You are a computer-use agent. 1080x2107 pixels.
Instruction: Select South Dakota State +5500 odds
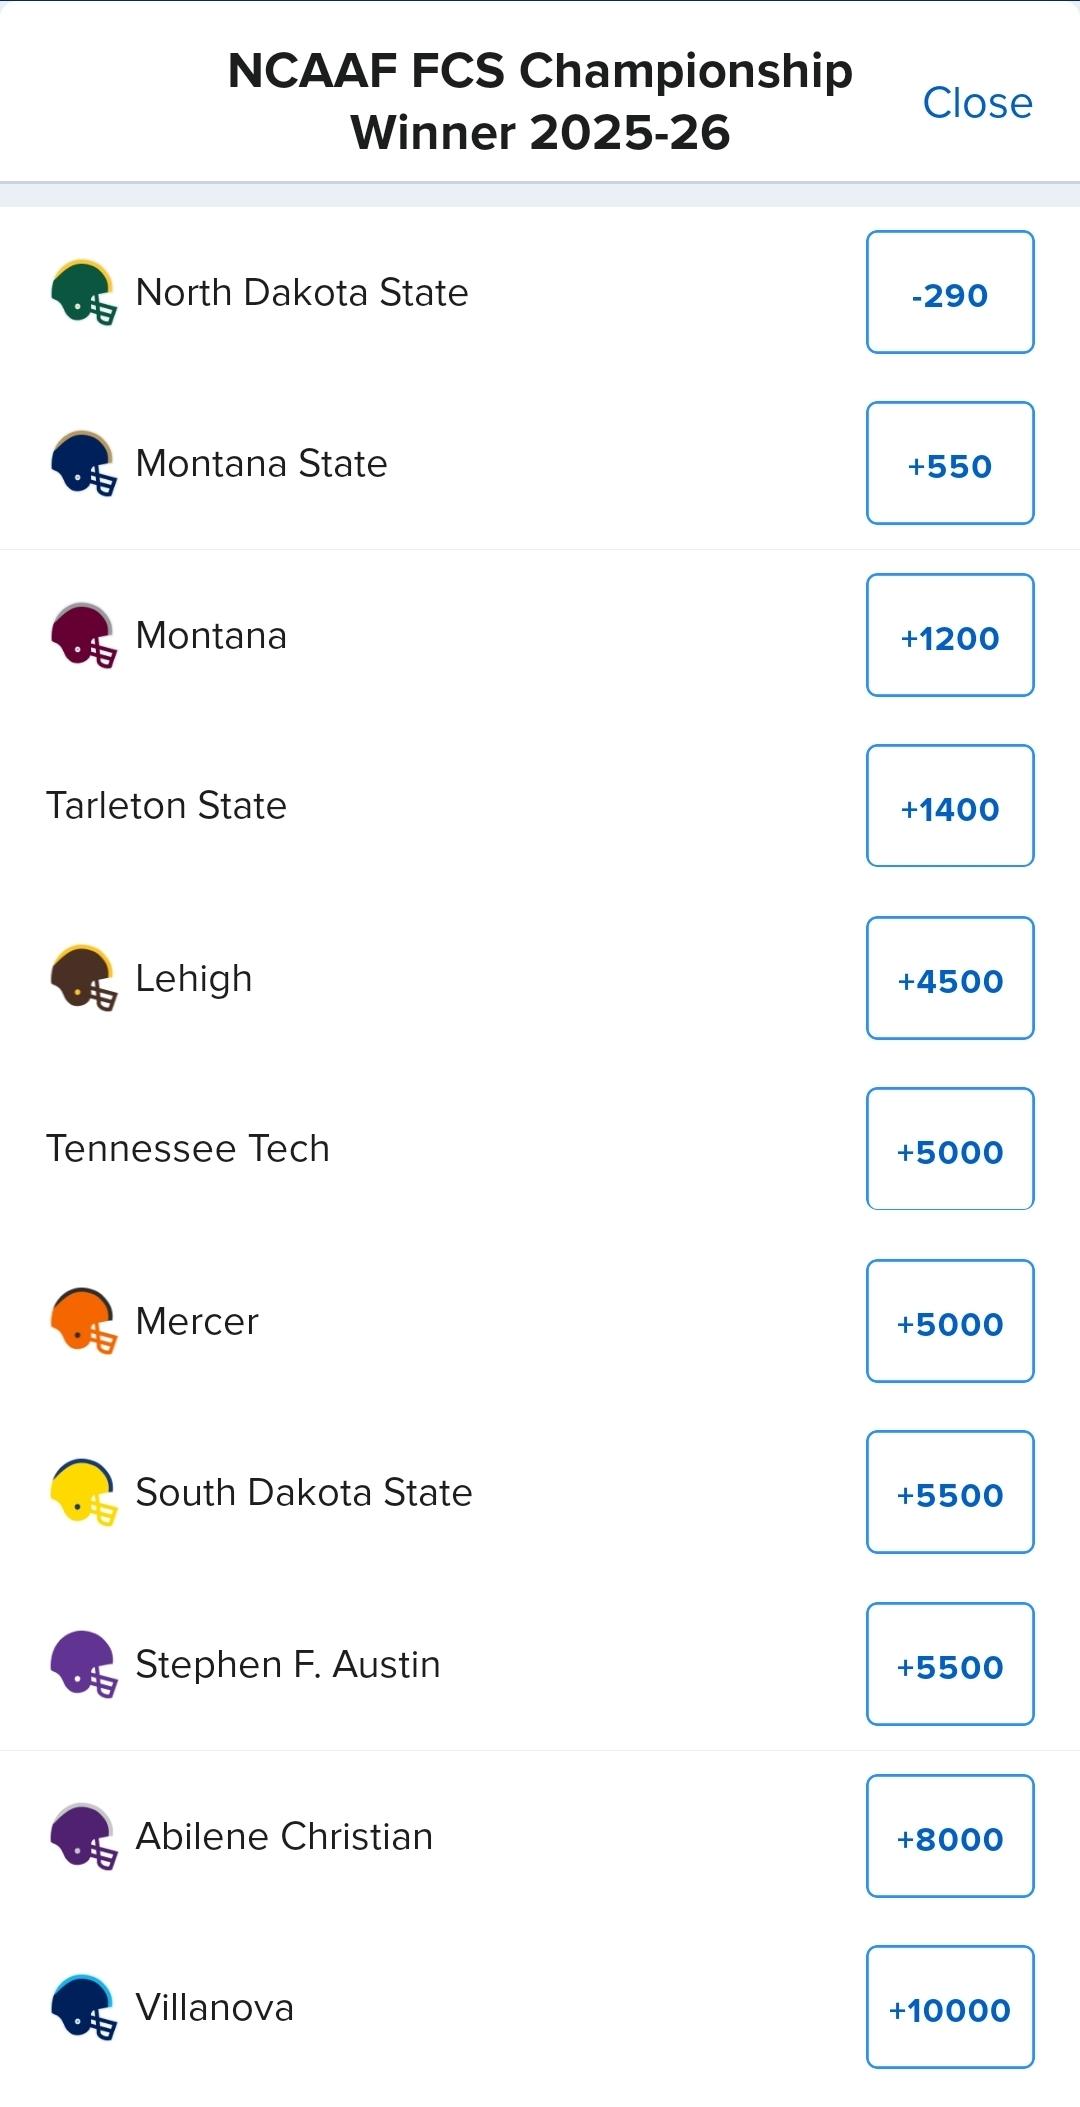click(950, 1492)
